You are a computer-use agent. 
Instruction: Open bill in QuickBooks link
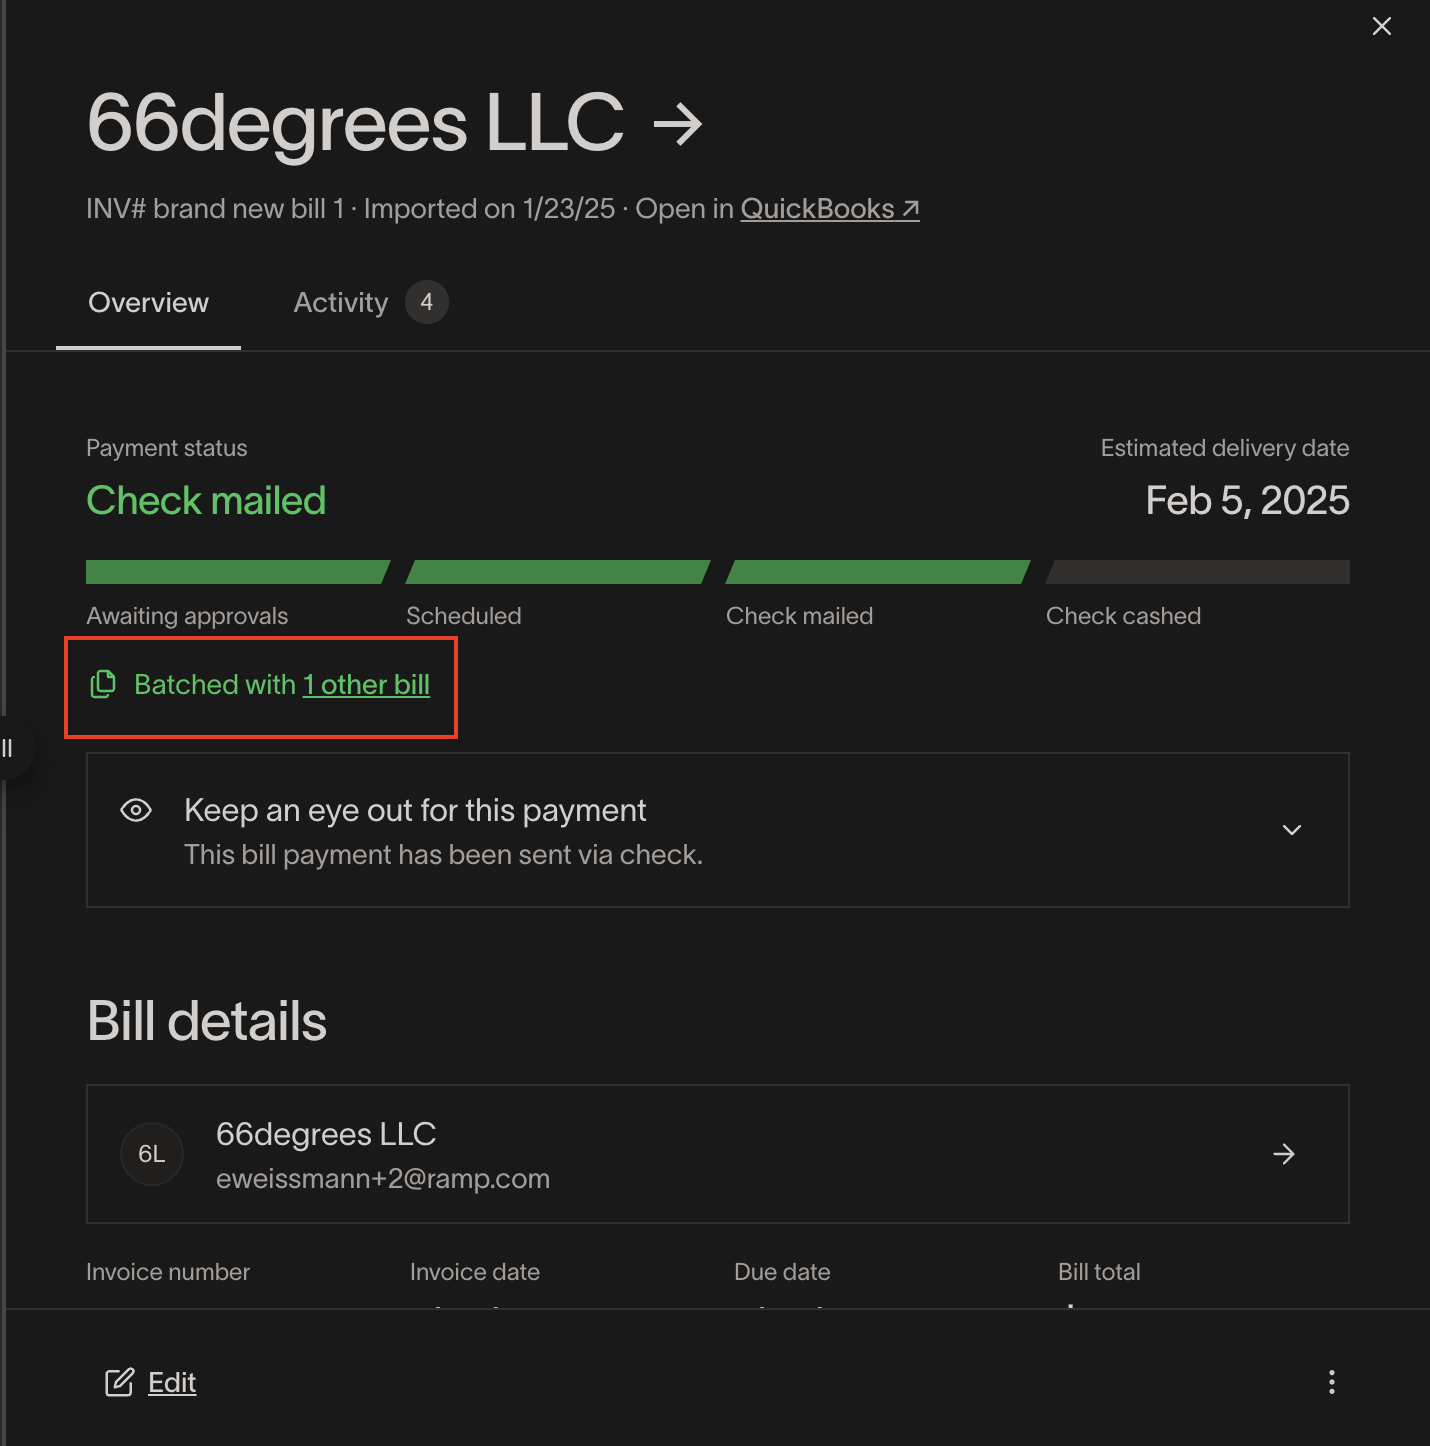point(830,208)
